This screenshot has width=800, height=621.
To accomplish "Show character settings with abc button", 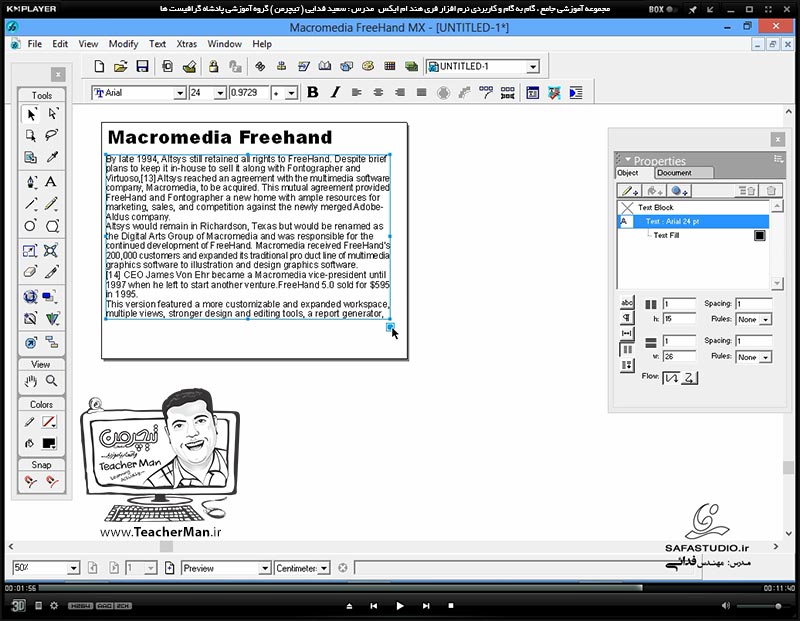I will tap(627, 302).
